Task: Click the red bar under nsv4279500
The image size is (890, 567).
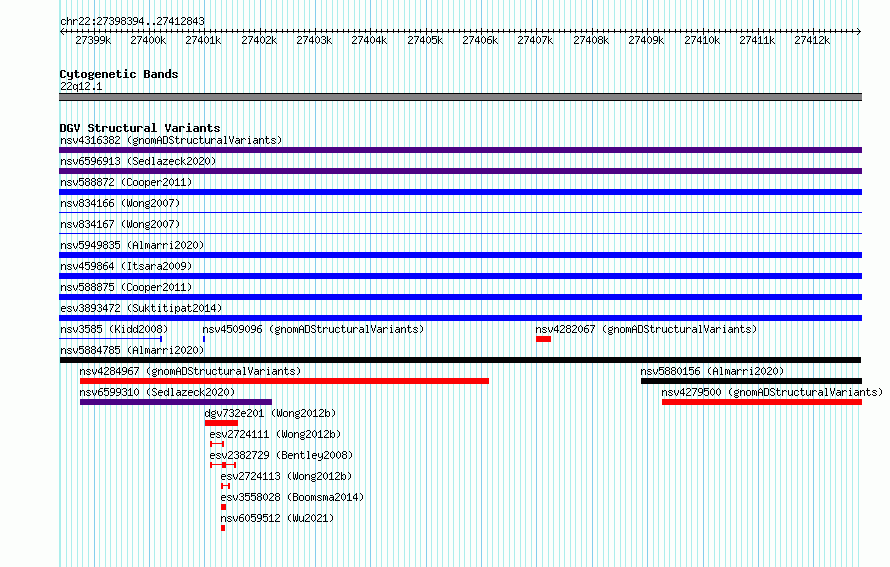Action: tap(762, 402)
